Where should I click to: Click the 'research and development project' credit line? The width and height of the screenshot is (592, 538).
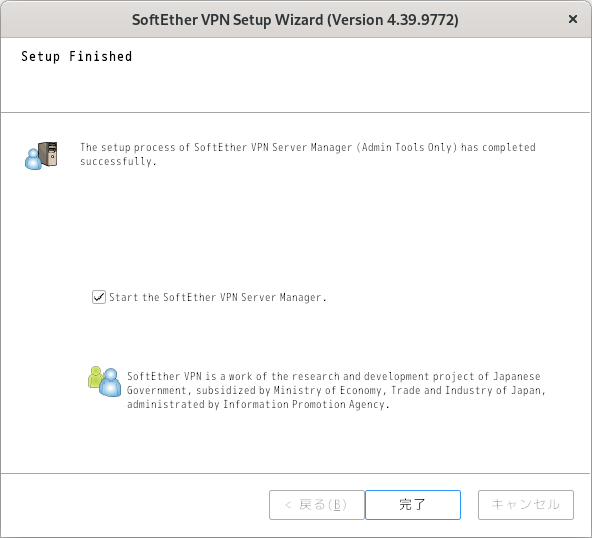pos(333,376)
